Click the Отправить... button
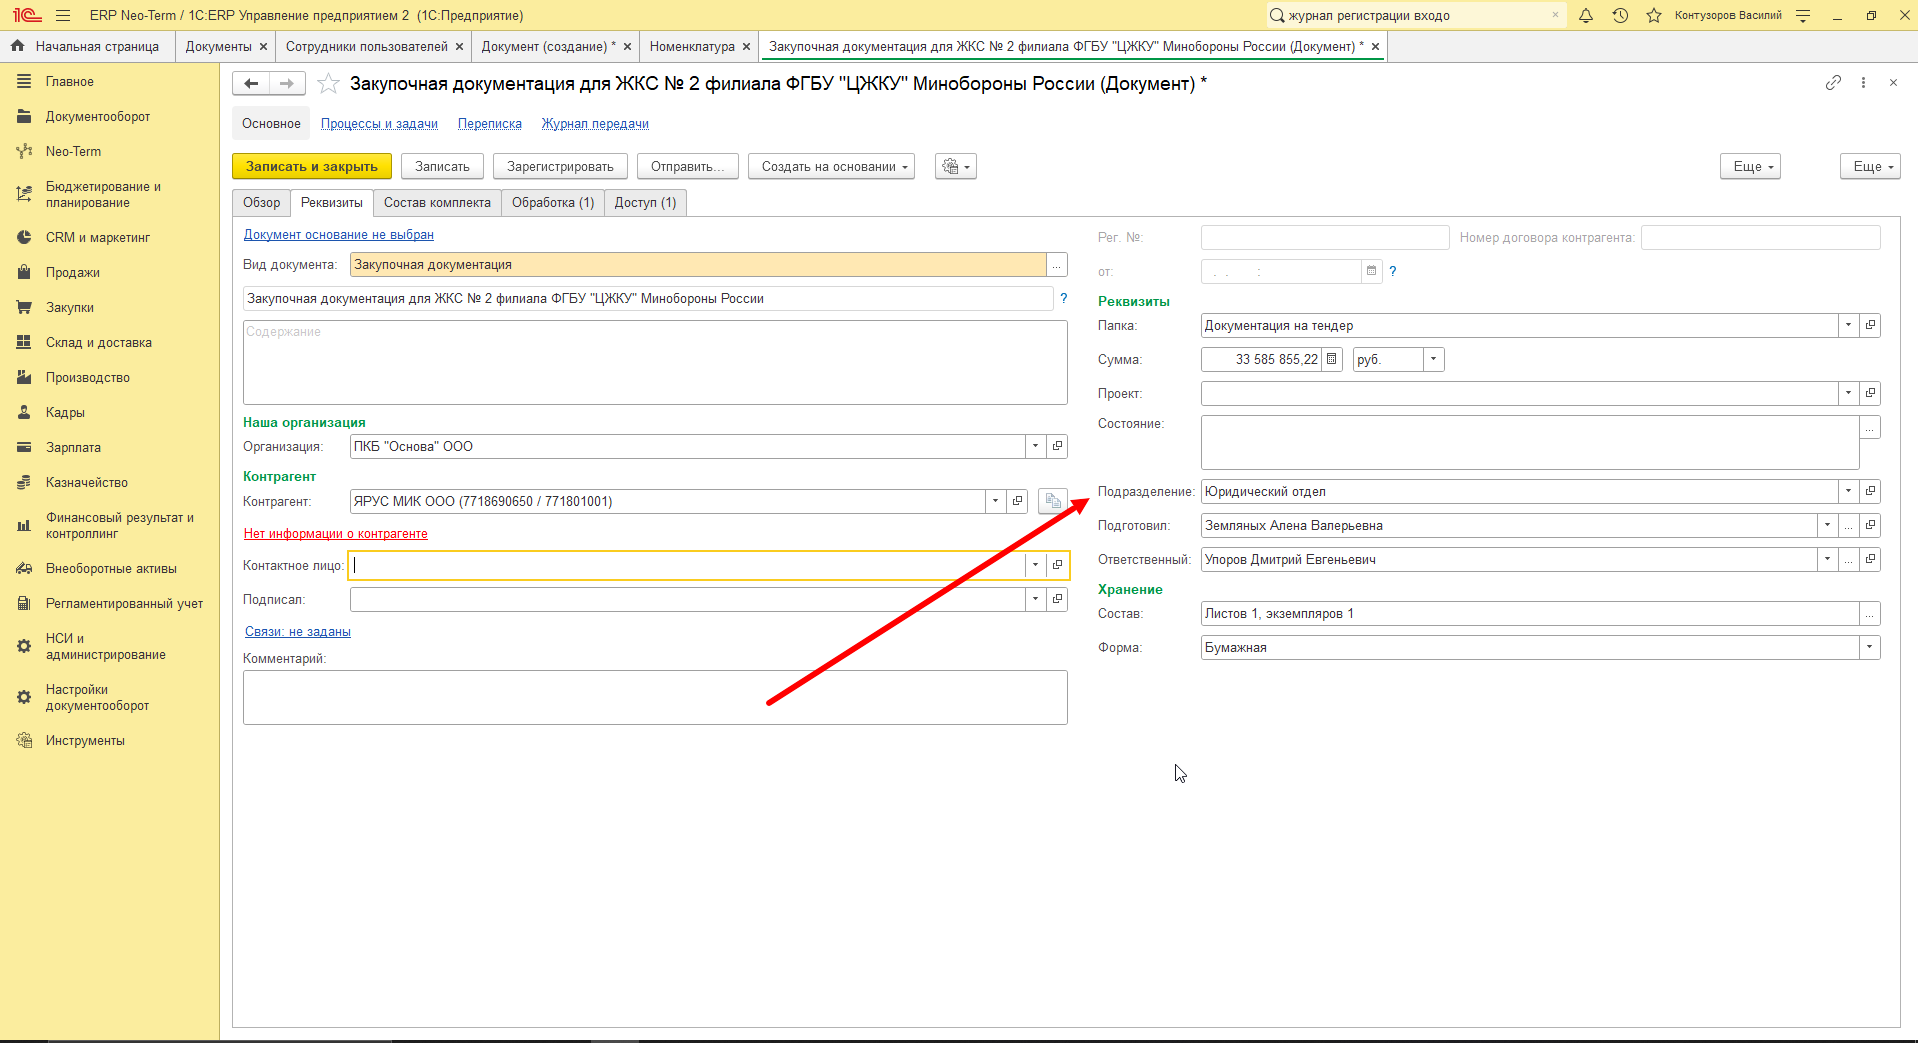This screenshot has width=1918, height=1043. 688,166
